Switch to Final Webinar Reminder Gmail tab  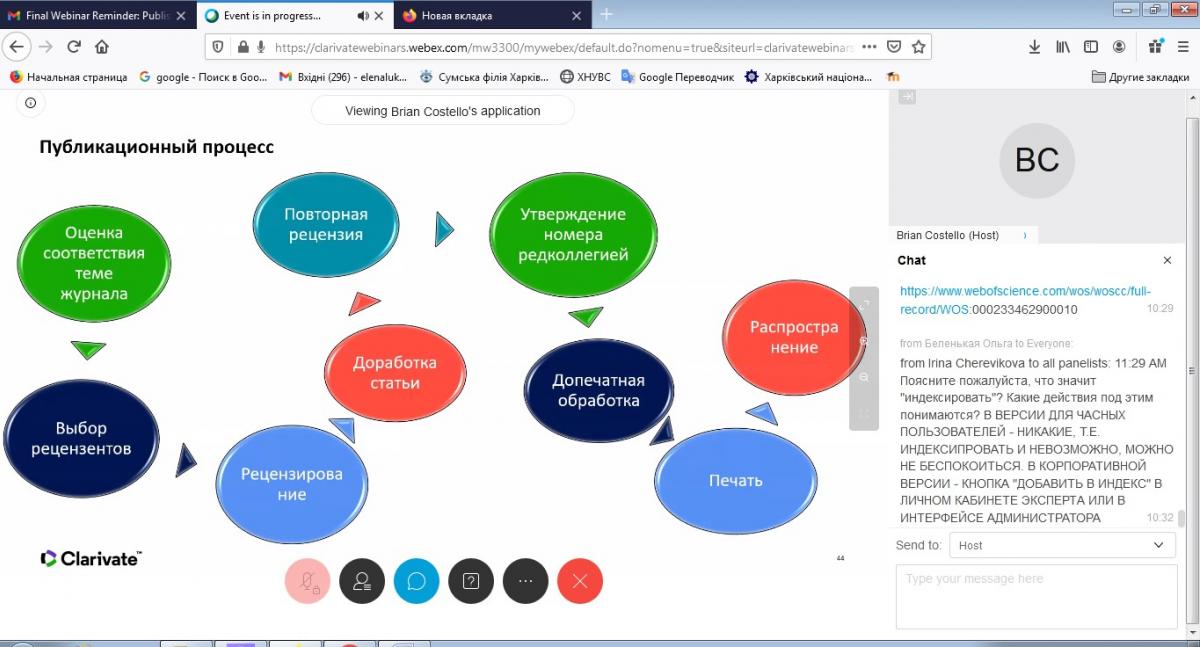[x=90, y=15]
